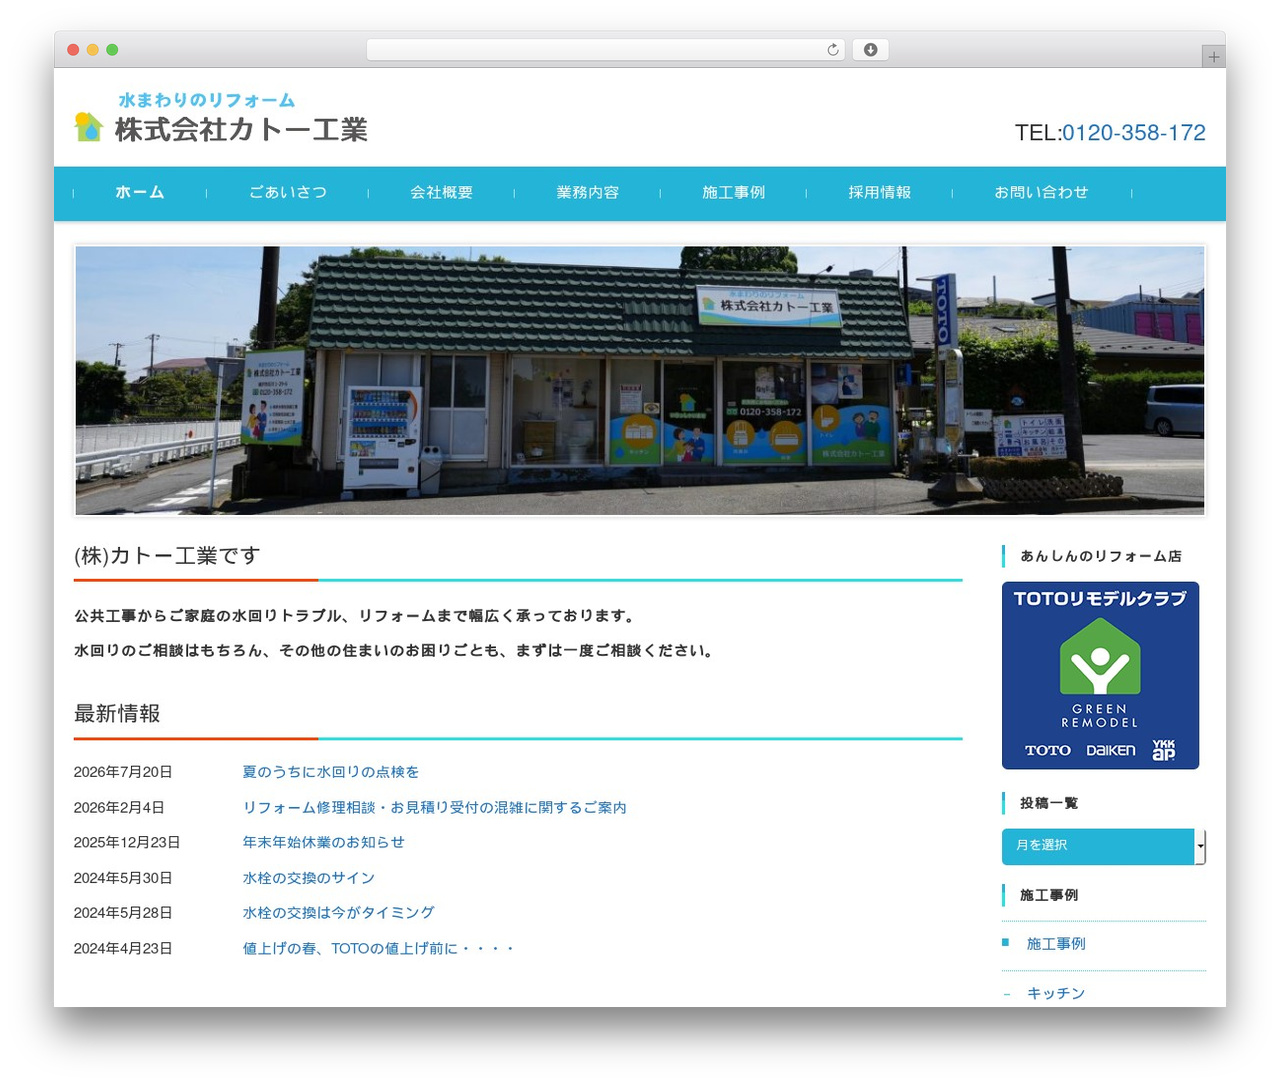Click the date 2024年5月30日
The height and width of the screenshot is (1084, 1280).
click(123, 878)
